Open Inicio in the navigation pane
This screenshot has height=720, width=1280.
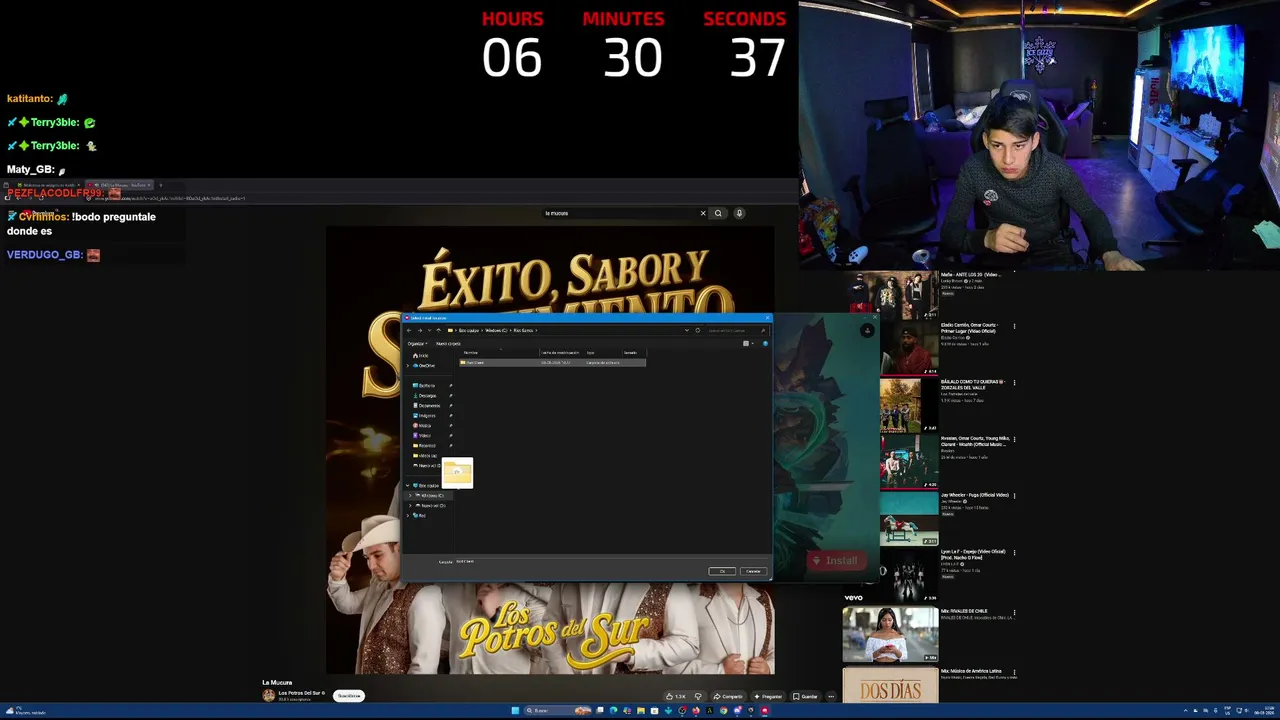click(422, 355)
